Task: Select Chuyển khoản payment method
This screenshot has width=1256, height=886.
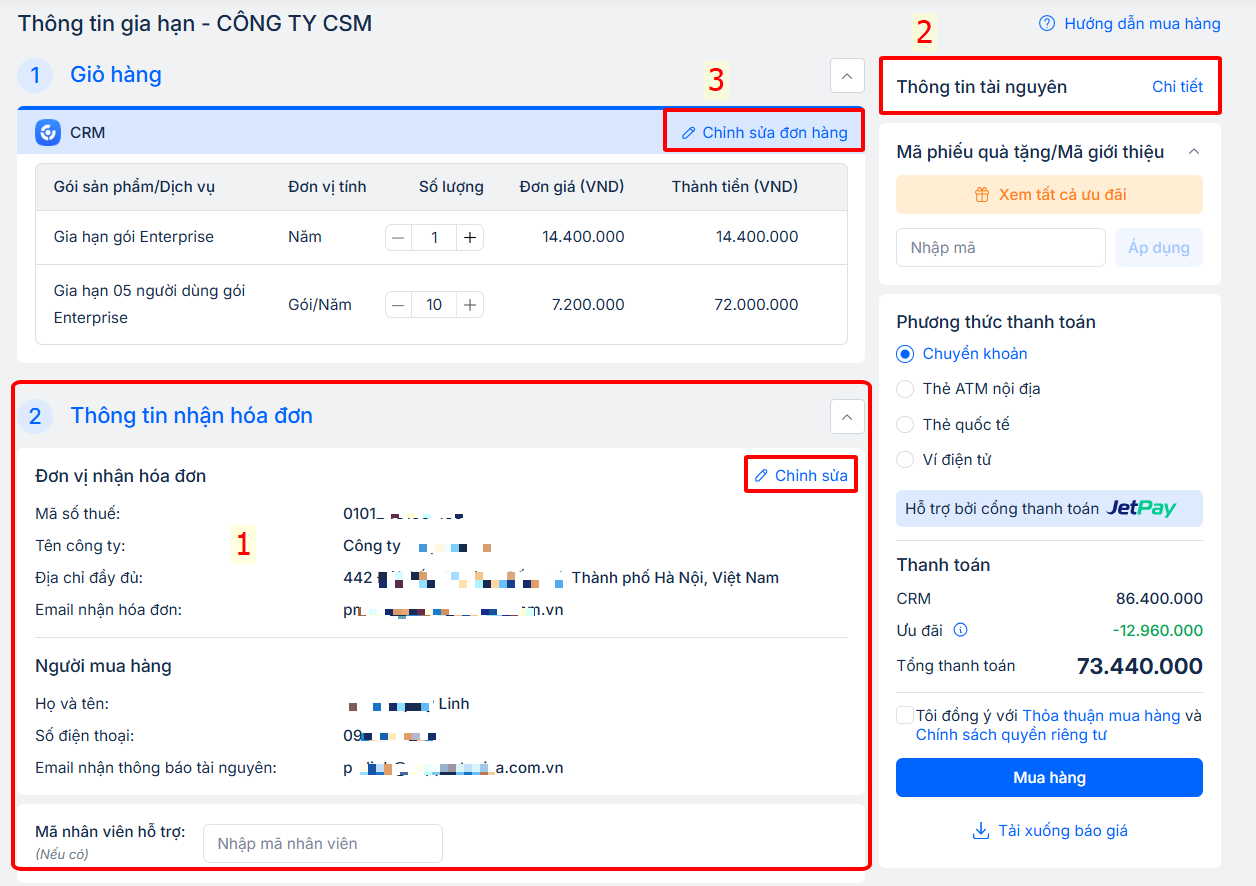Action: (x=905, y=354)
